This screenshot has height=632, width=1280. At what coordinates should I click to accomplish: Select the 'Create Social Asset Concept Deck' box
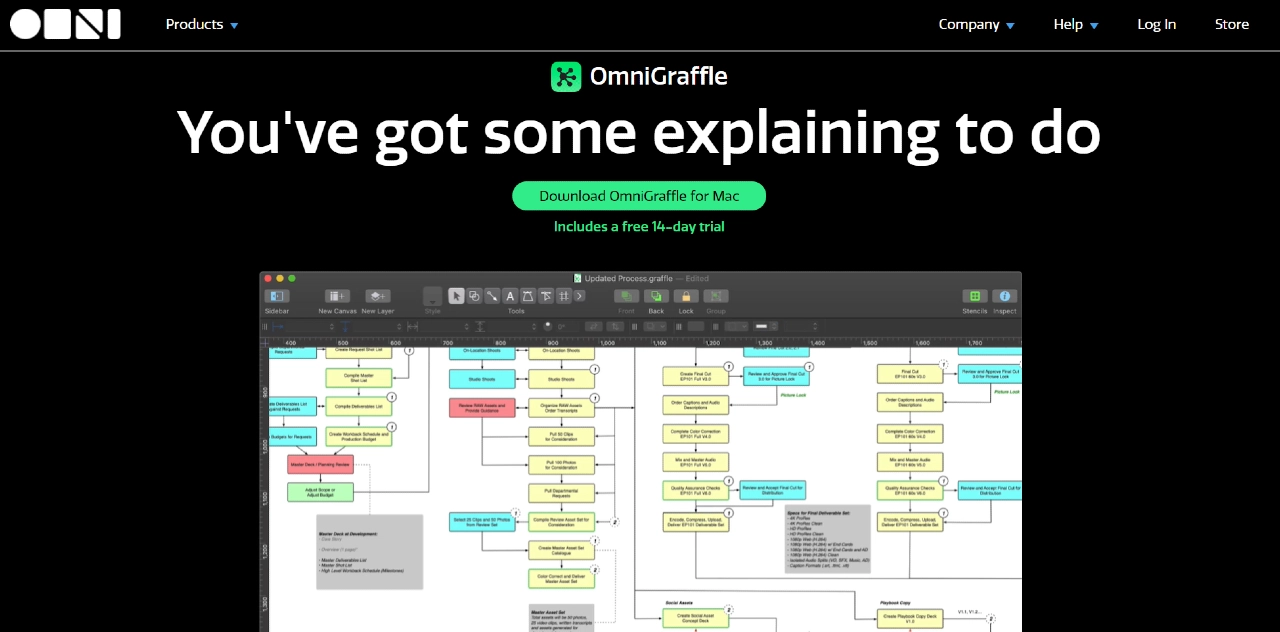coord(696,619)
